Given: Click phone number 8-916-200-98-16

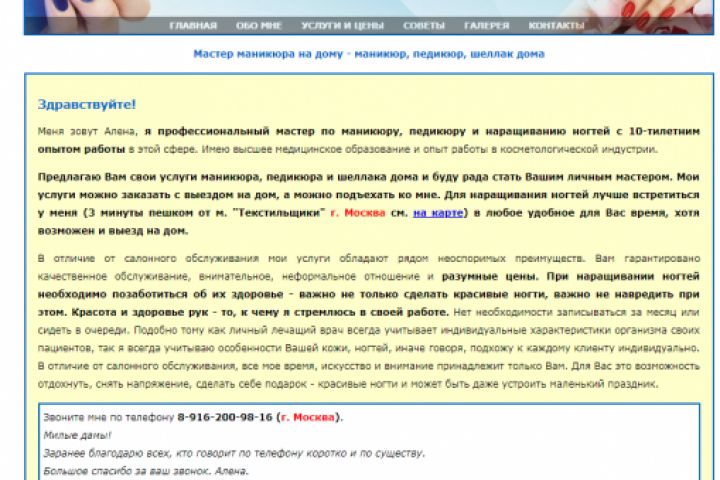Looking at the screenshot, I should 225,417.
